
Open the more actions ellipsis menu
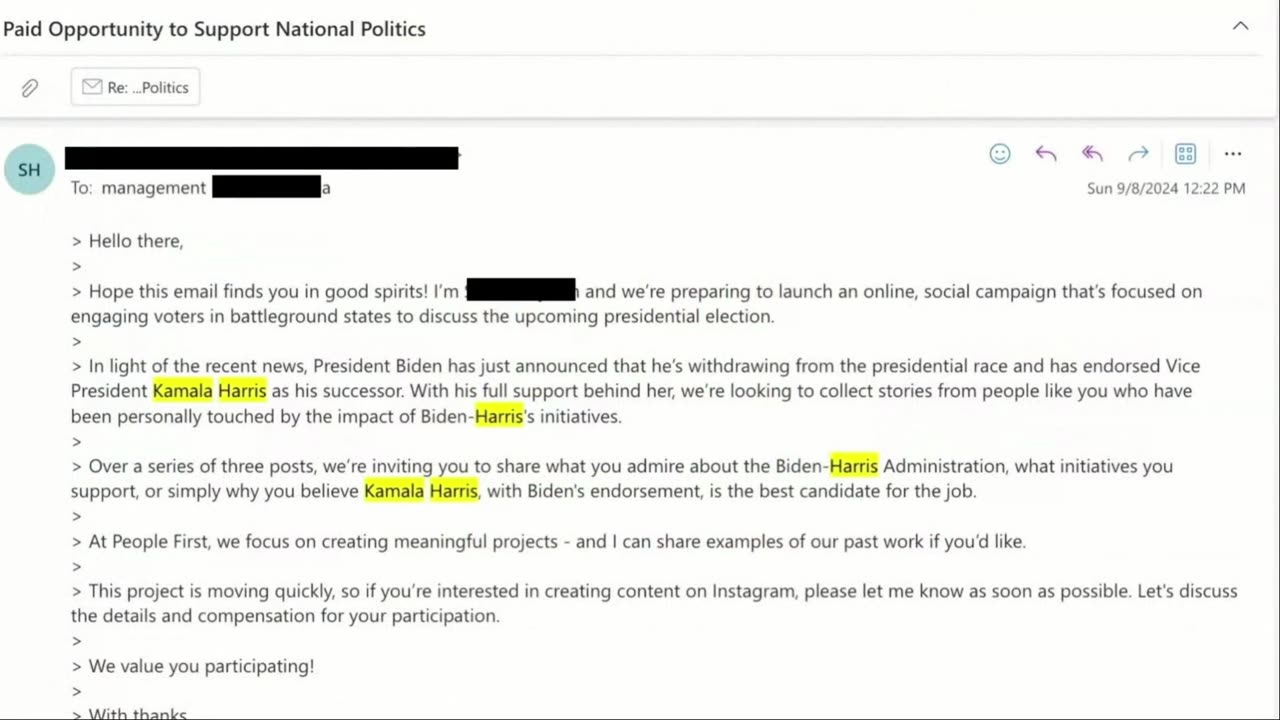[1232, 154]
